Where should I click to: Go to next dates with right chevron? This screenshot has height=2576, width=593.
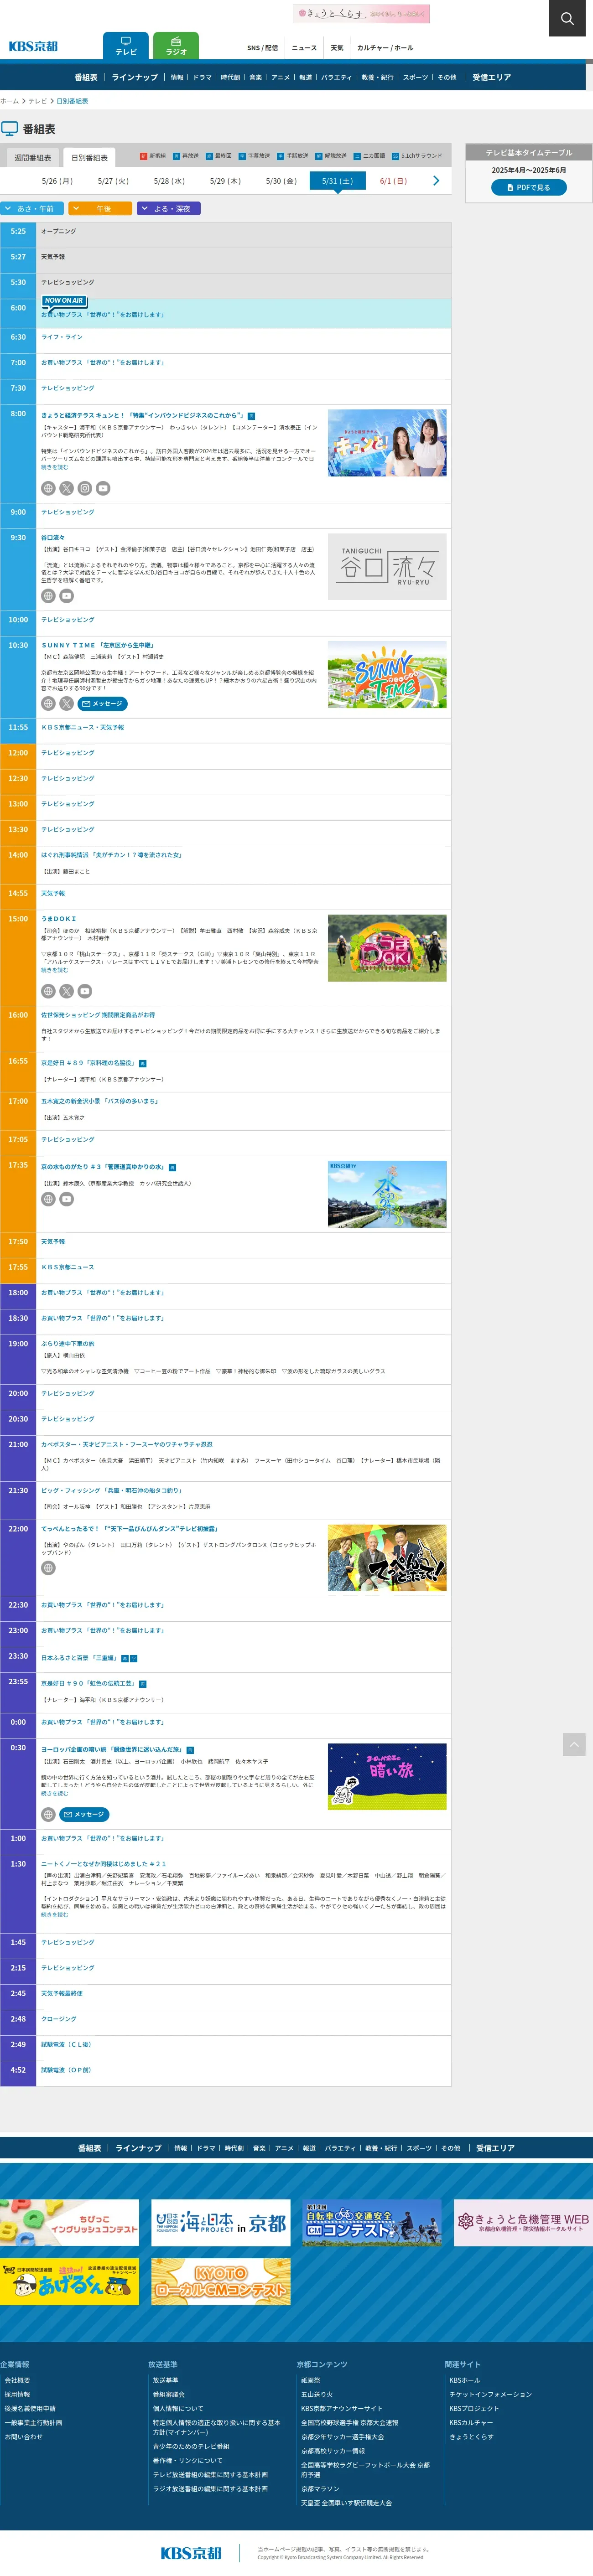(436, 181)
